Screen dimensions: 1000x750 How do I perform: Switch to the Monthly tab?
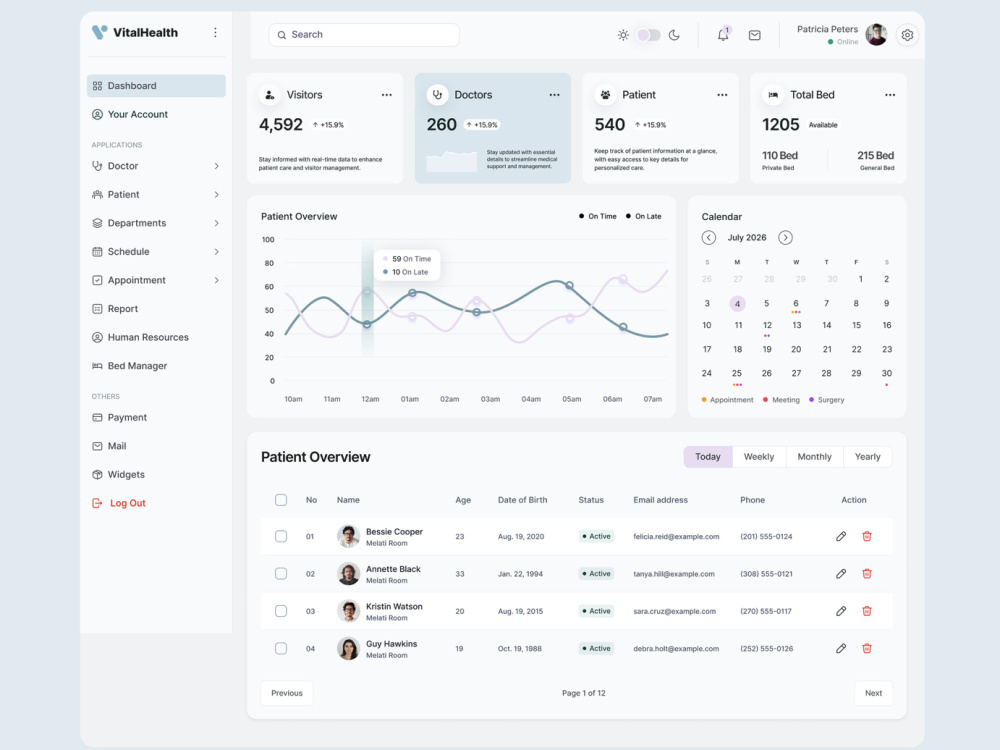click(x=814, y=457)
